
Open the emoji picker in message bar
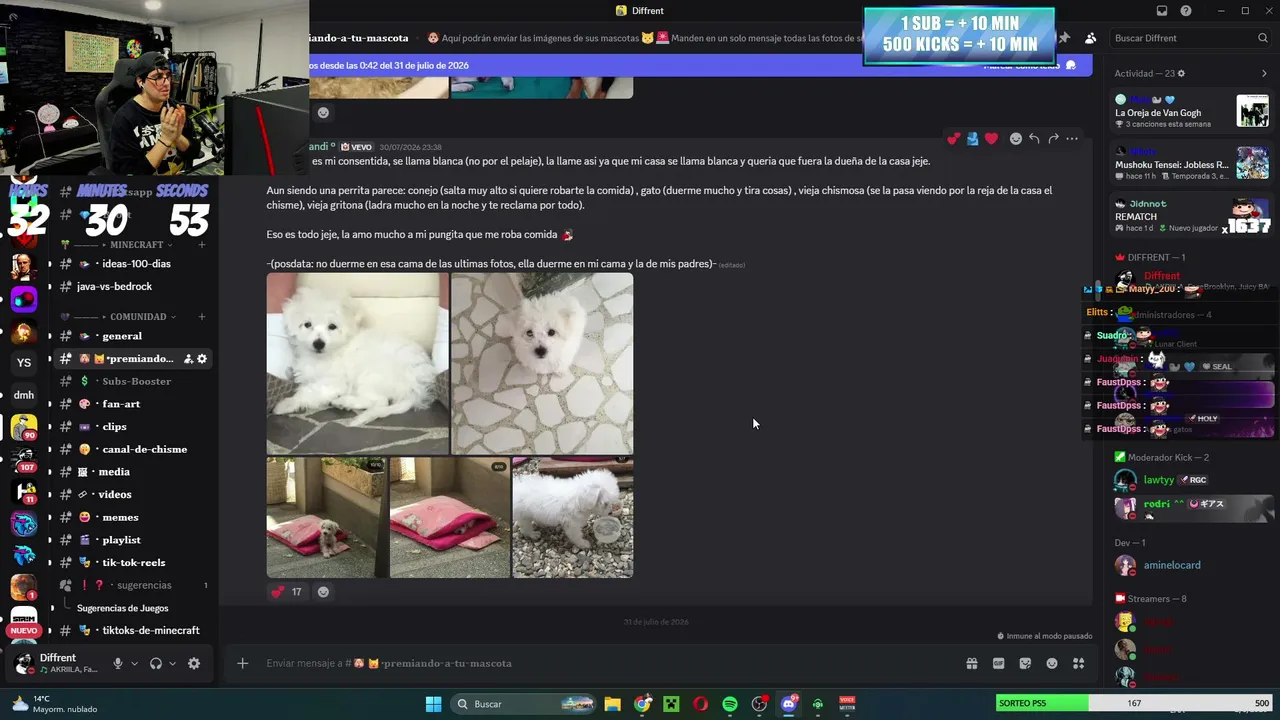point(1052,663)
